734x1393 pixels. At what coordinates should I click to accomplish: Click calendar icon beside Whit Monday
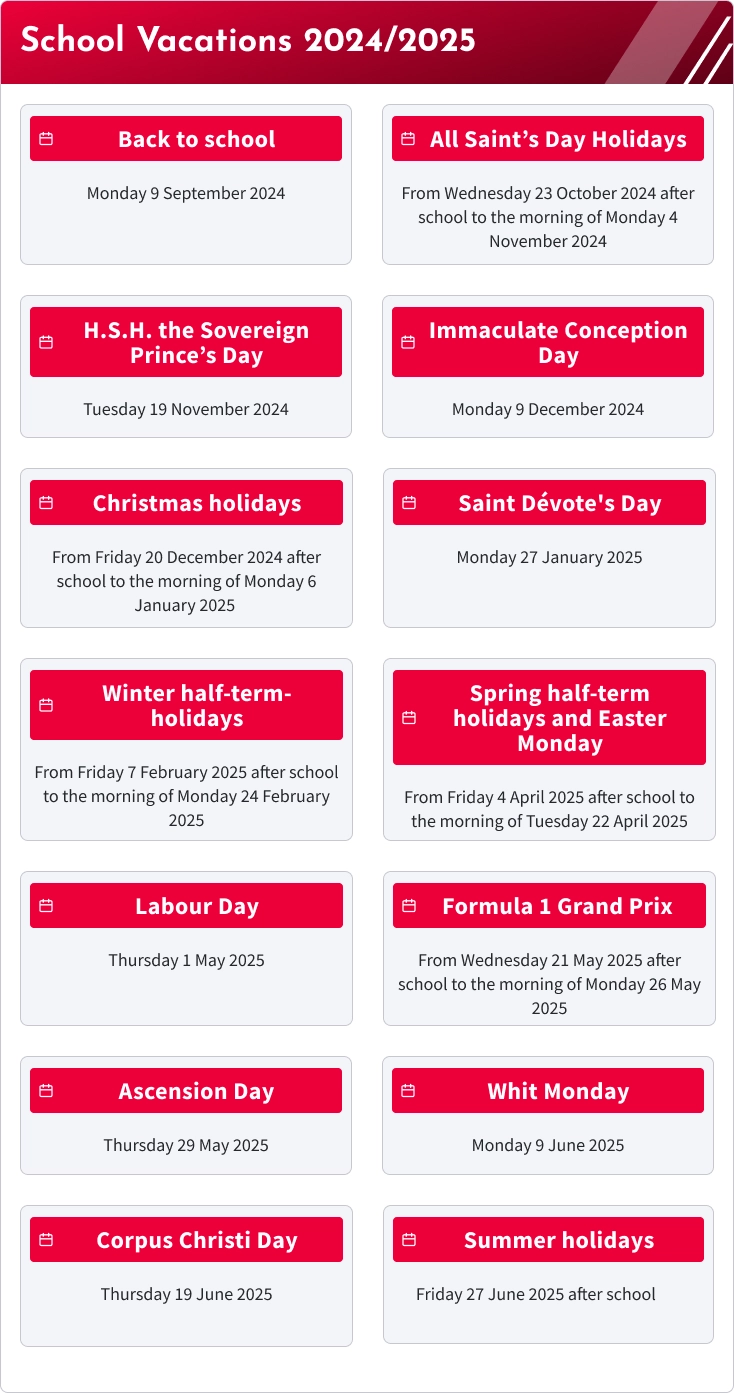coord(408,1091)
